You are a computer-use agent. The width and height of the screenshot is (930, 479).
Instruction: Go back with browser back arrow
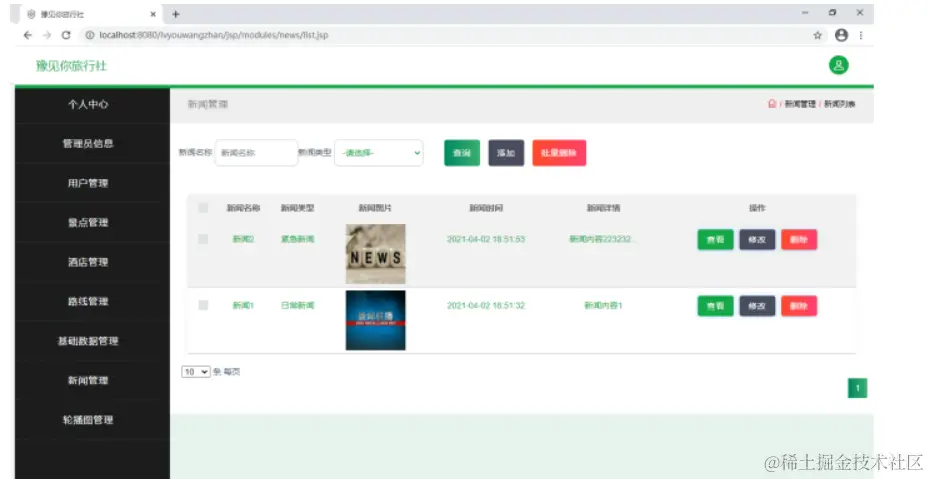tap(28, 35)
